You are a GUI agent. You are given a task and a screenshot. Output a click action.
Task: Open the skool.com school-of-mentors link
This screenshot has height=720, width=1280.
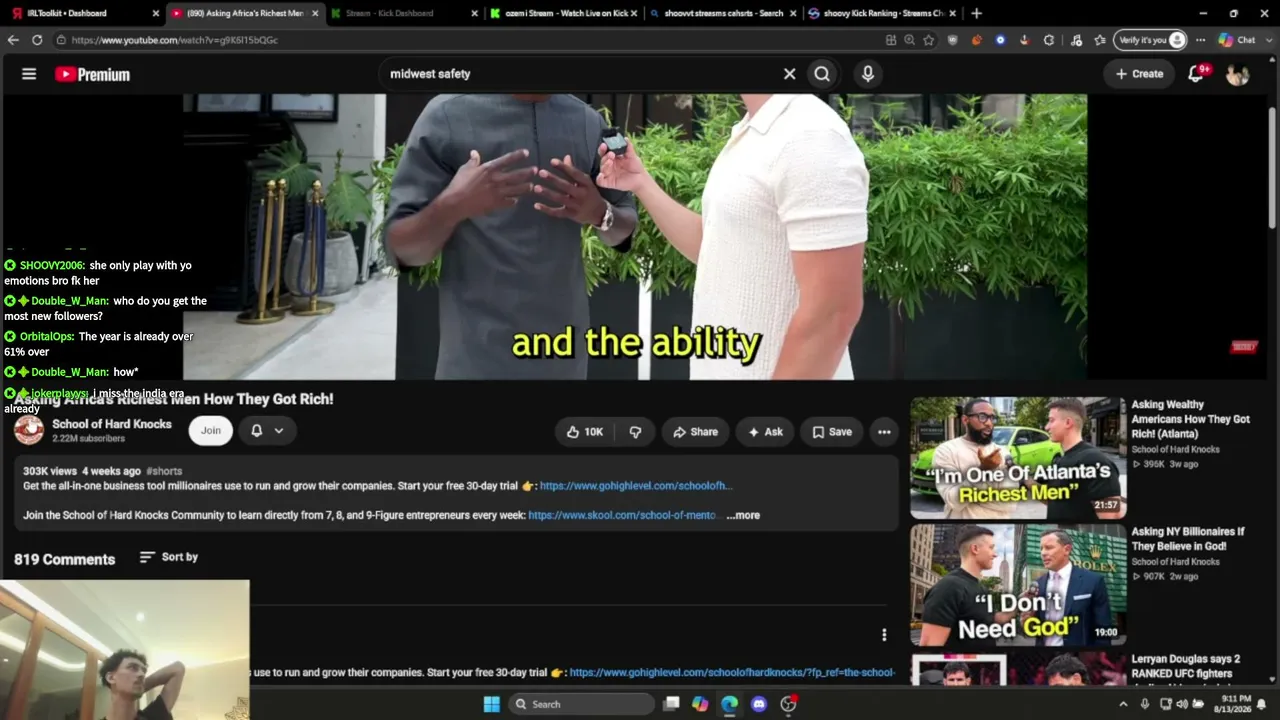(623, 515)
